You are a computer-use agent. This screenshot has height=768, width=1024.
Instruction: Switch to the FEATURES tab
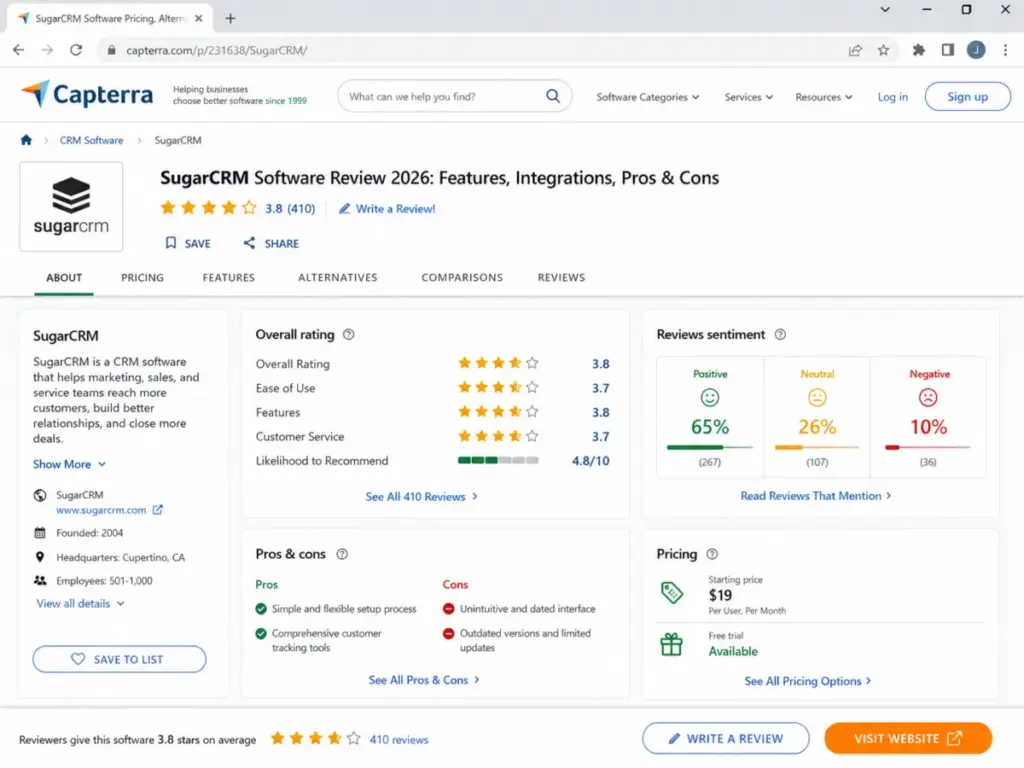coord(229,278)
